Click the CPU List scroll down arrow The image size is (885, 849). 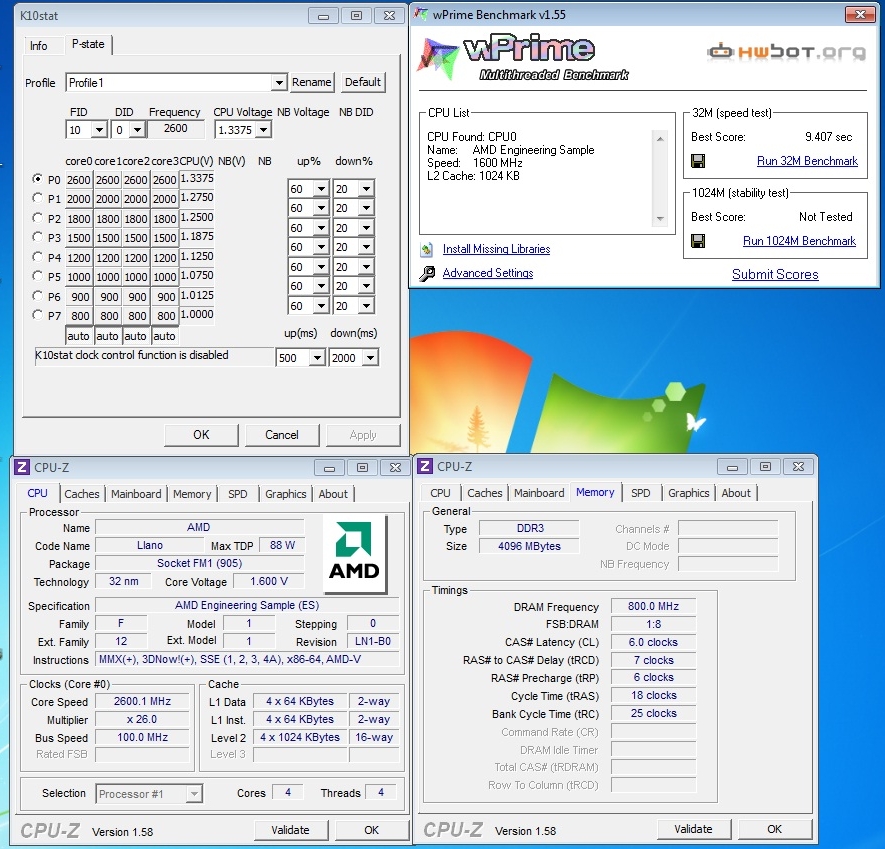click(660, 219)
